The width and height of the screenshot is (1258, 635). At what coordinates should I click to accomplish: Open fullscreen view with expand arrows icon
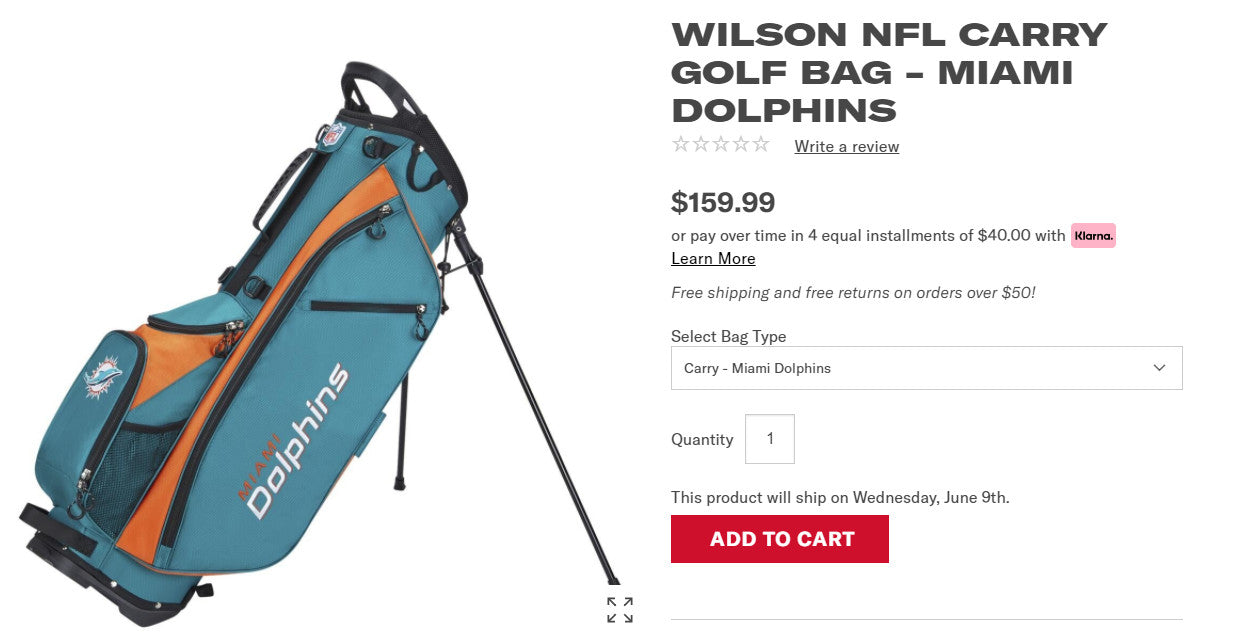tap(620, 610)
